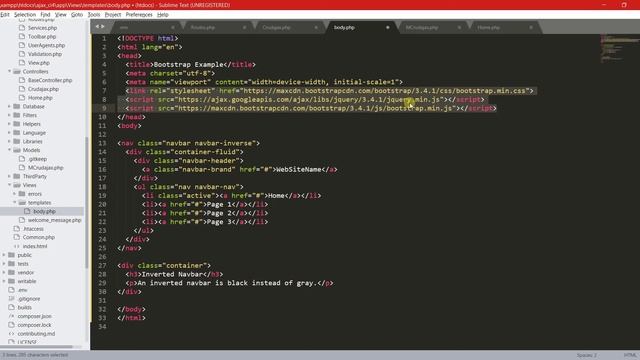The height and width of the screenshot is (360, 640).
Task: Select body.php in sidebar tree
Action: coord(44,211)
